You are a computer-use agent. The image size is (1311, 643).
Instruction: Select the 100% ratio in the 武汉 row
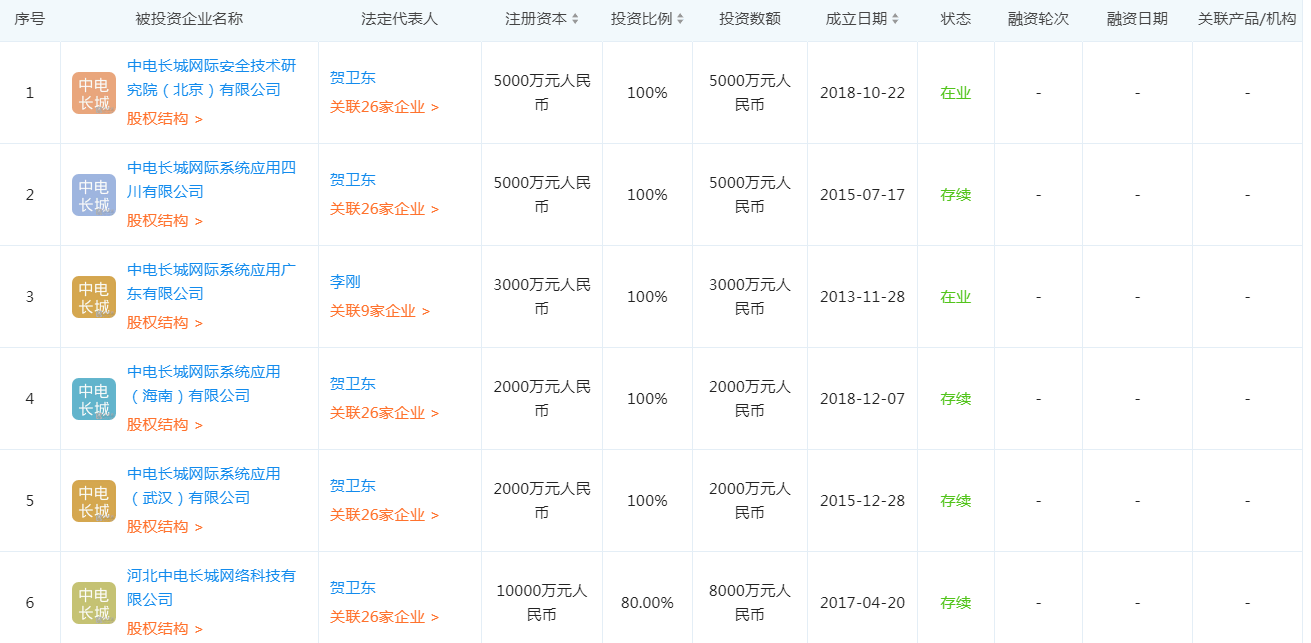coord(647,501)
